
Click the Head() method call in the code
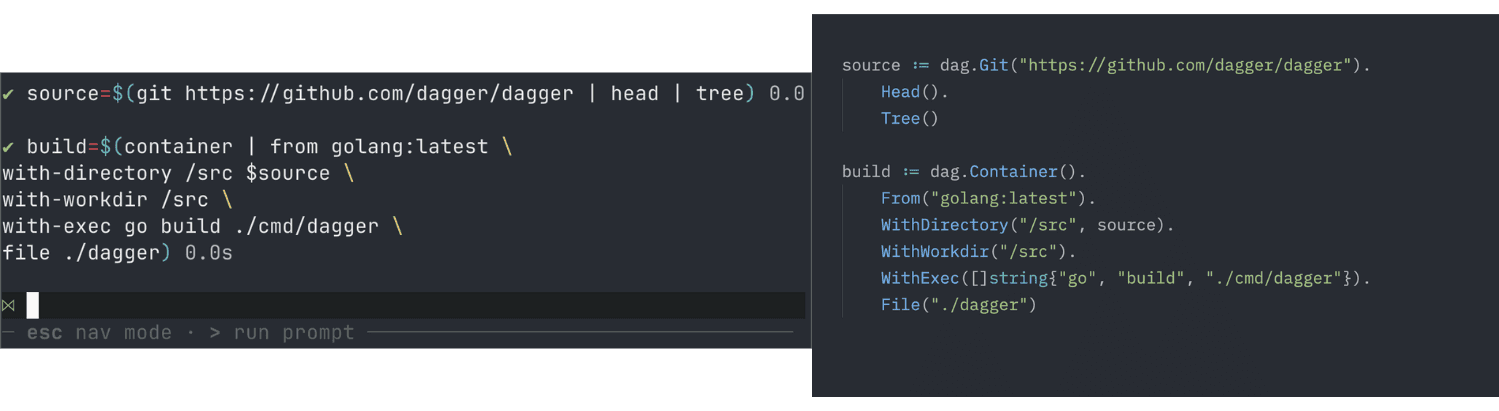pos(910,92)
